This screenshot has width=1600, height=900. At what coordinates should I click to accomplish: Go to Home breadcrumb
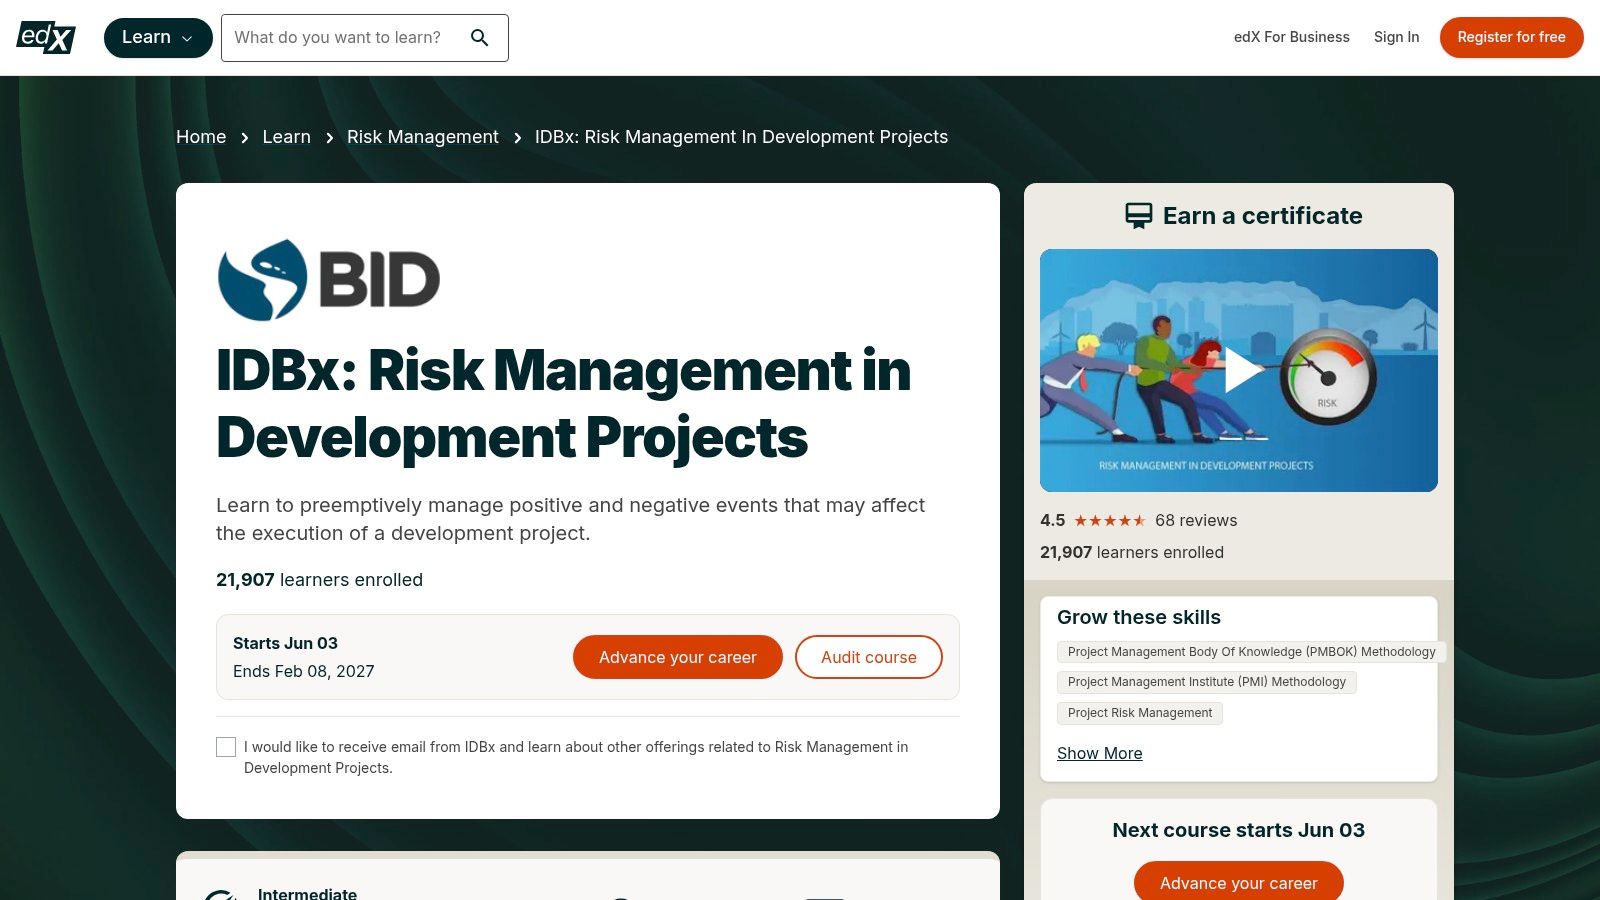click(201, 137)
